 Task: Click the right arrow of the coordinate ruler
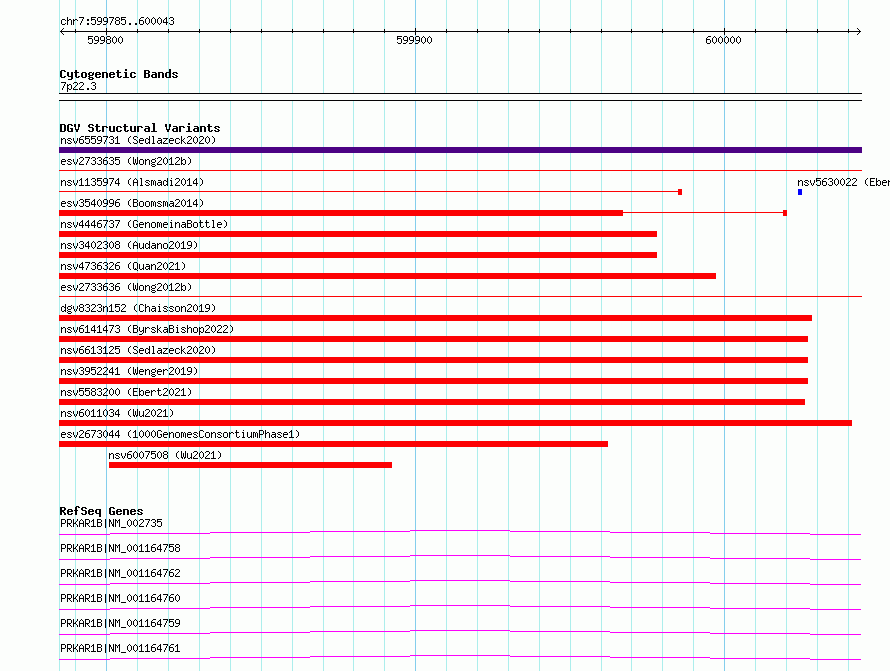coord(859,31)
